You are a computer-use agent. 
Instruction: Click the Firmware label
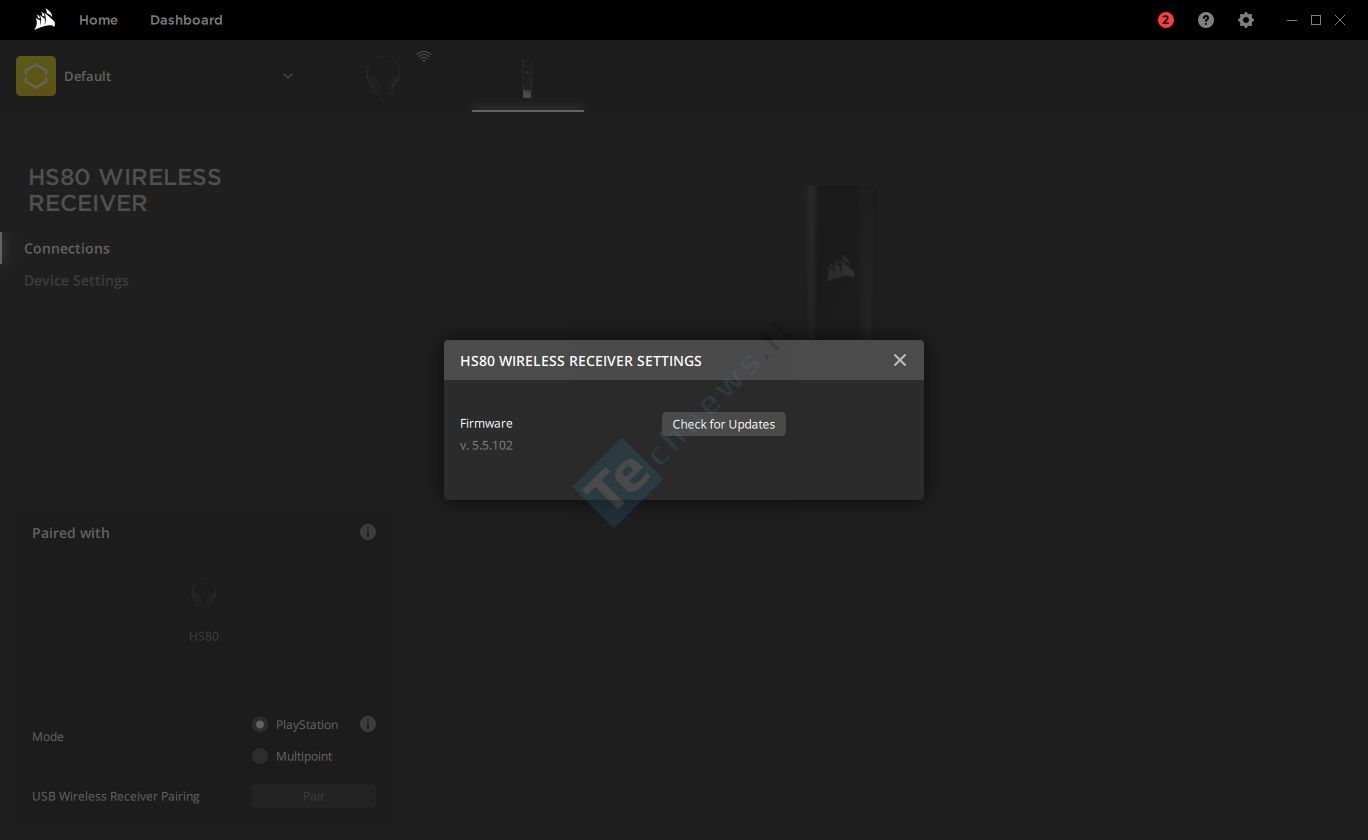click(486, 423)
